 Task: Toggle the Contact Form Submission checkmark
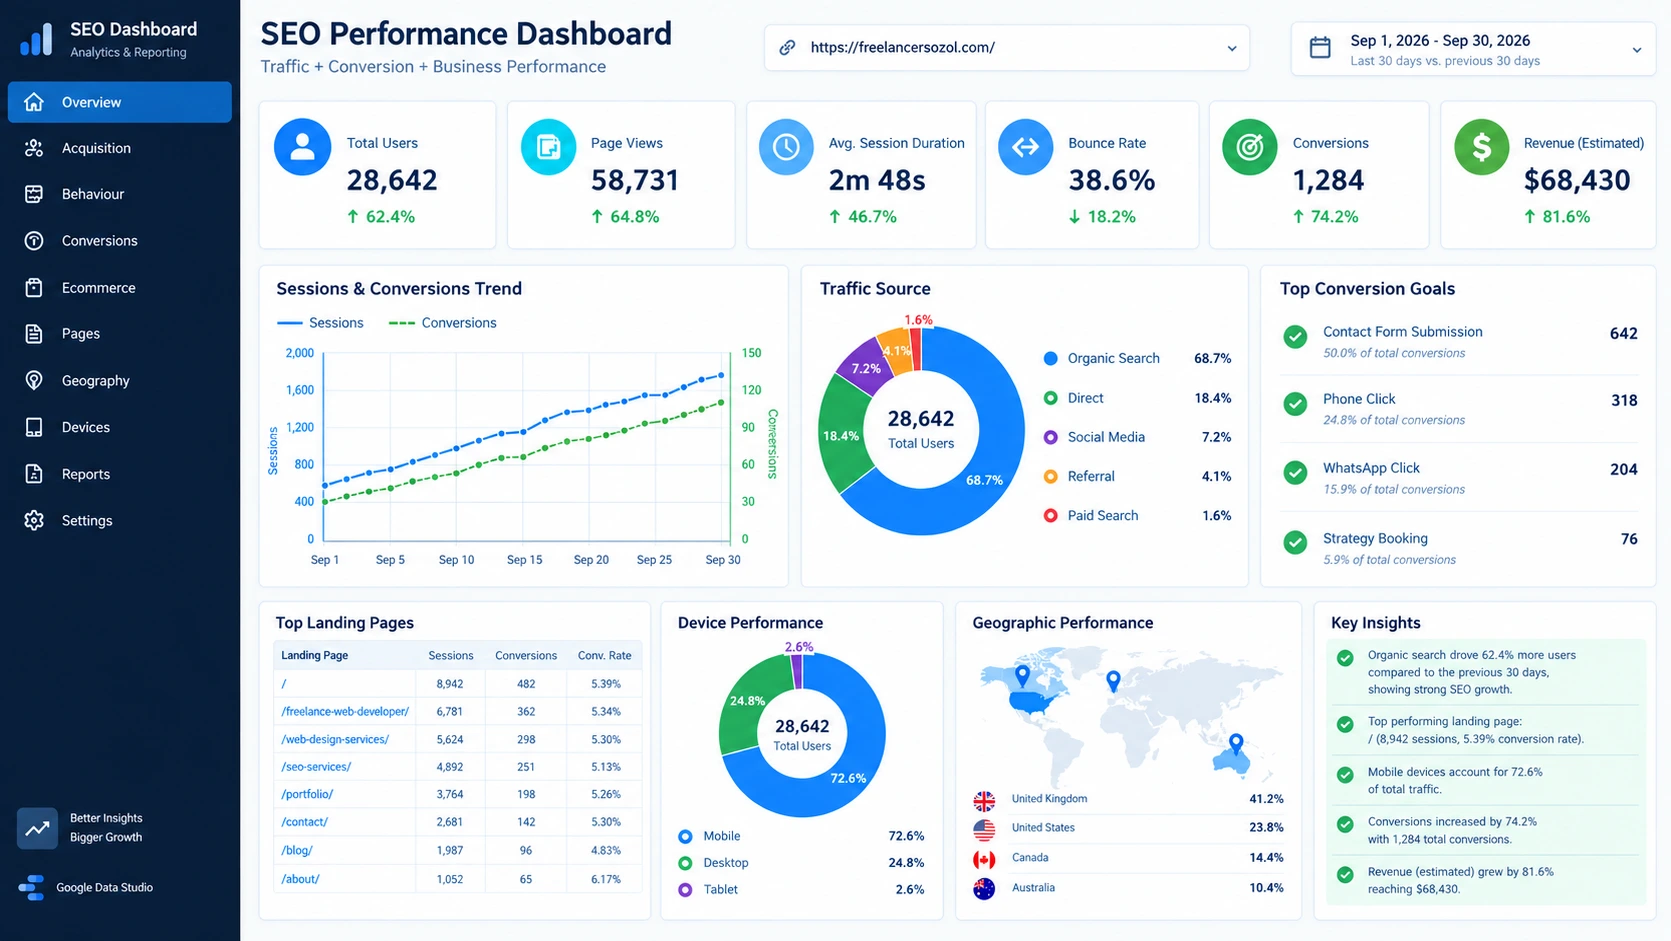click(1295, 337)
